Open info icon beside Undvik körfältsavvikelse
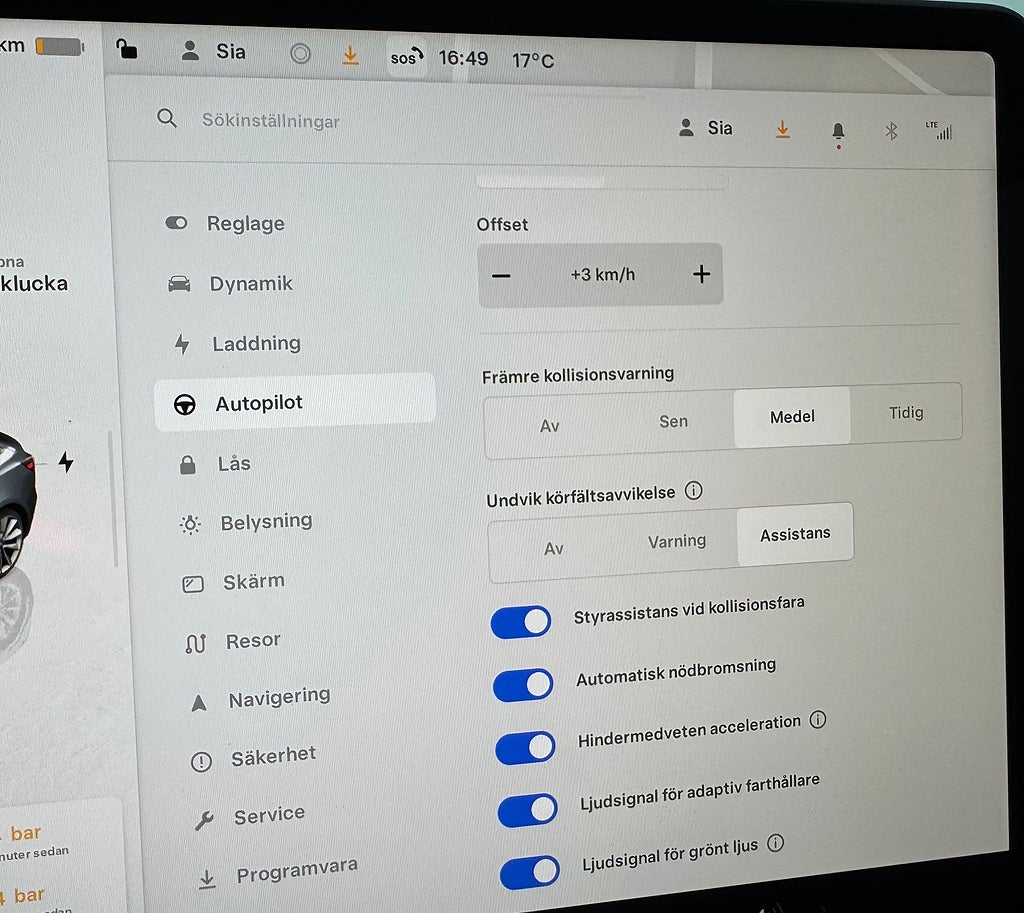The width and height of the screenshot is (1024, 913). tap(694, 491)
